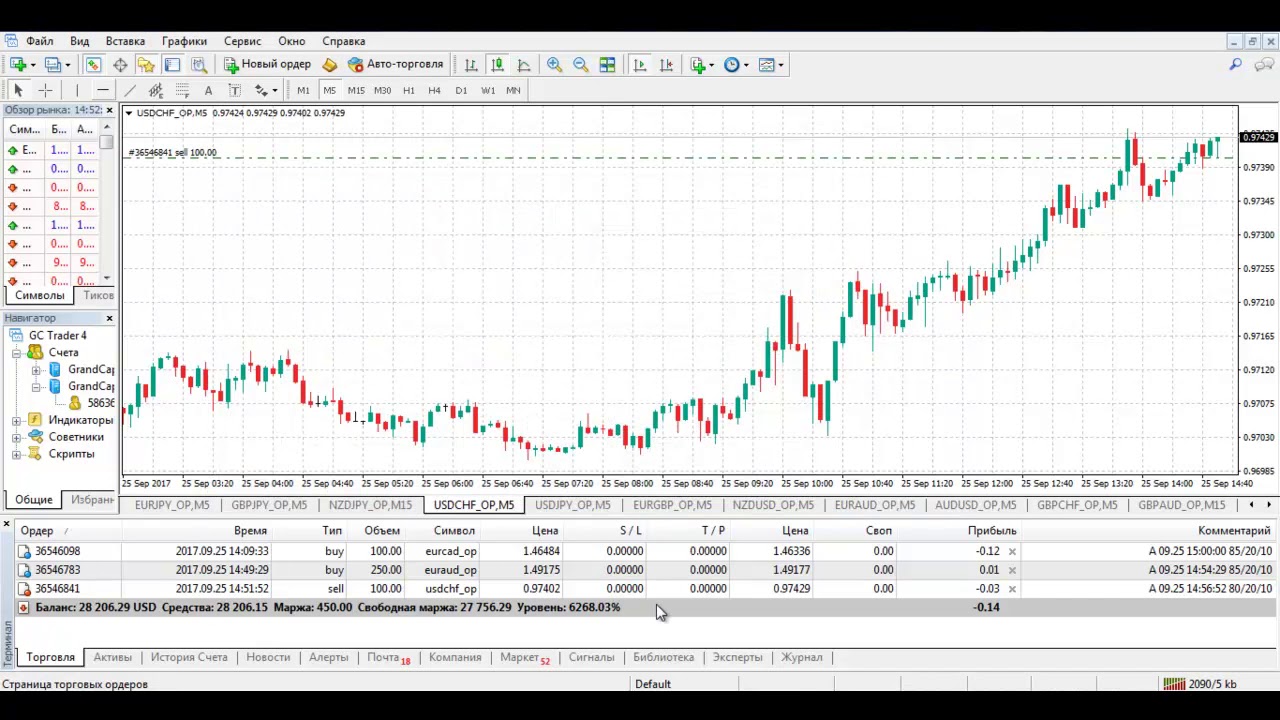Expand the Советники tree node
1280x720 pixels.
(x=17, y=437)
